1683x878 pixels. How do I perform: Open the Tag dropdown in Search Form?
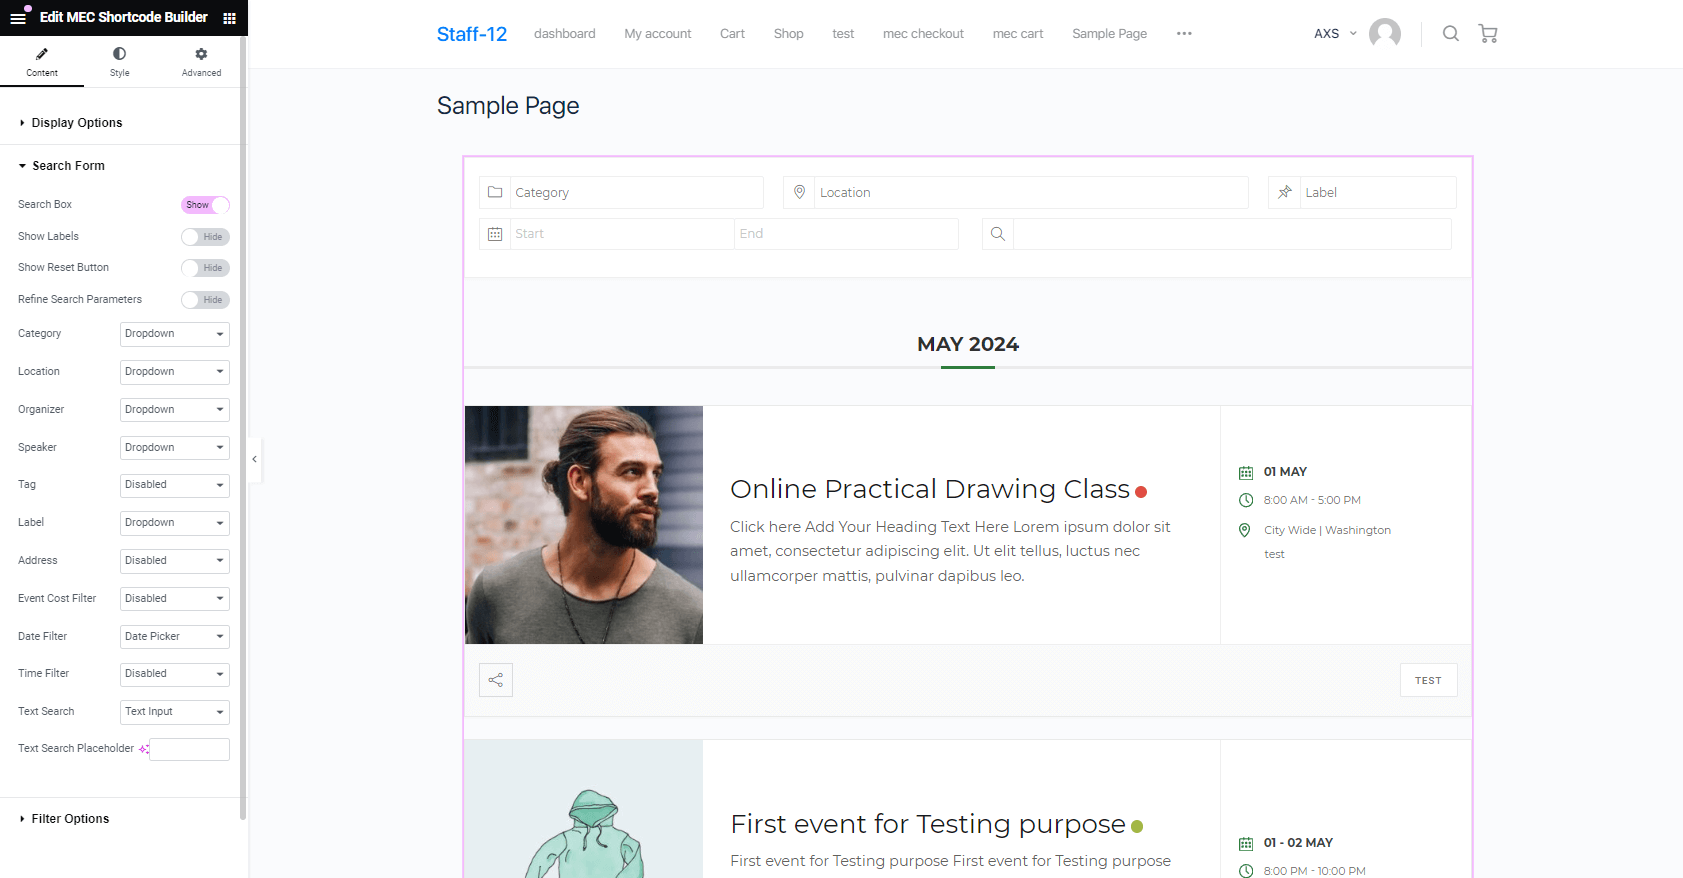(174, 485)
